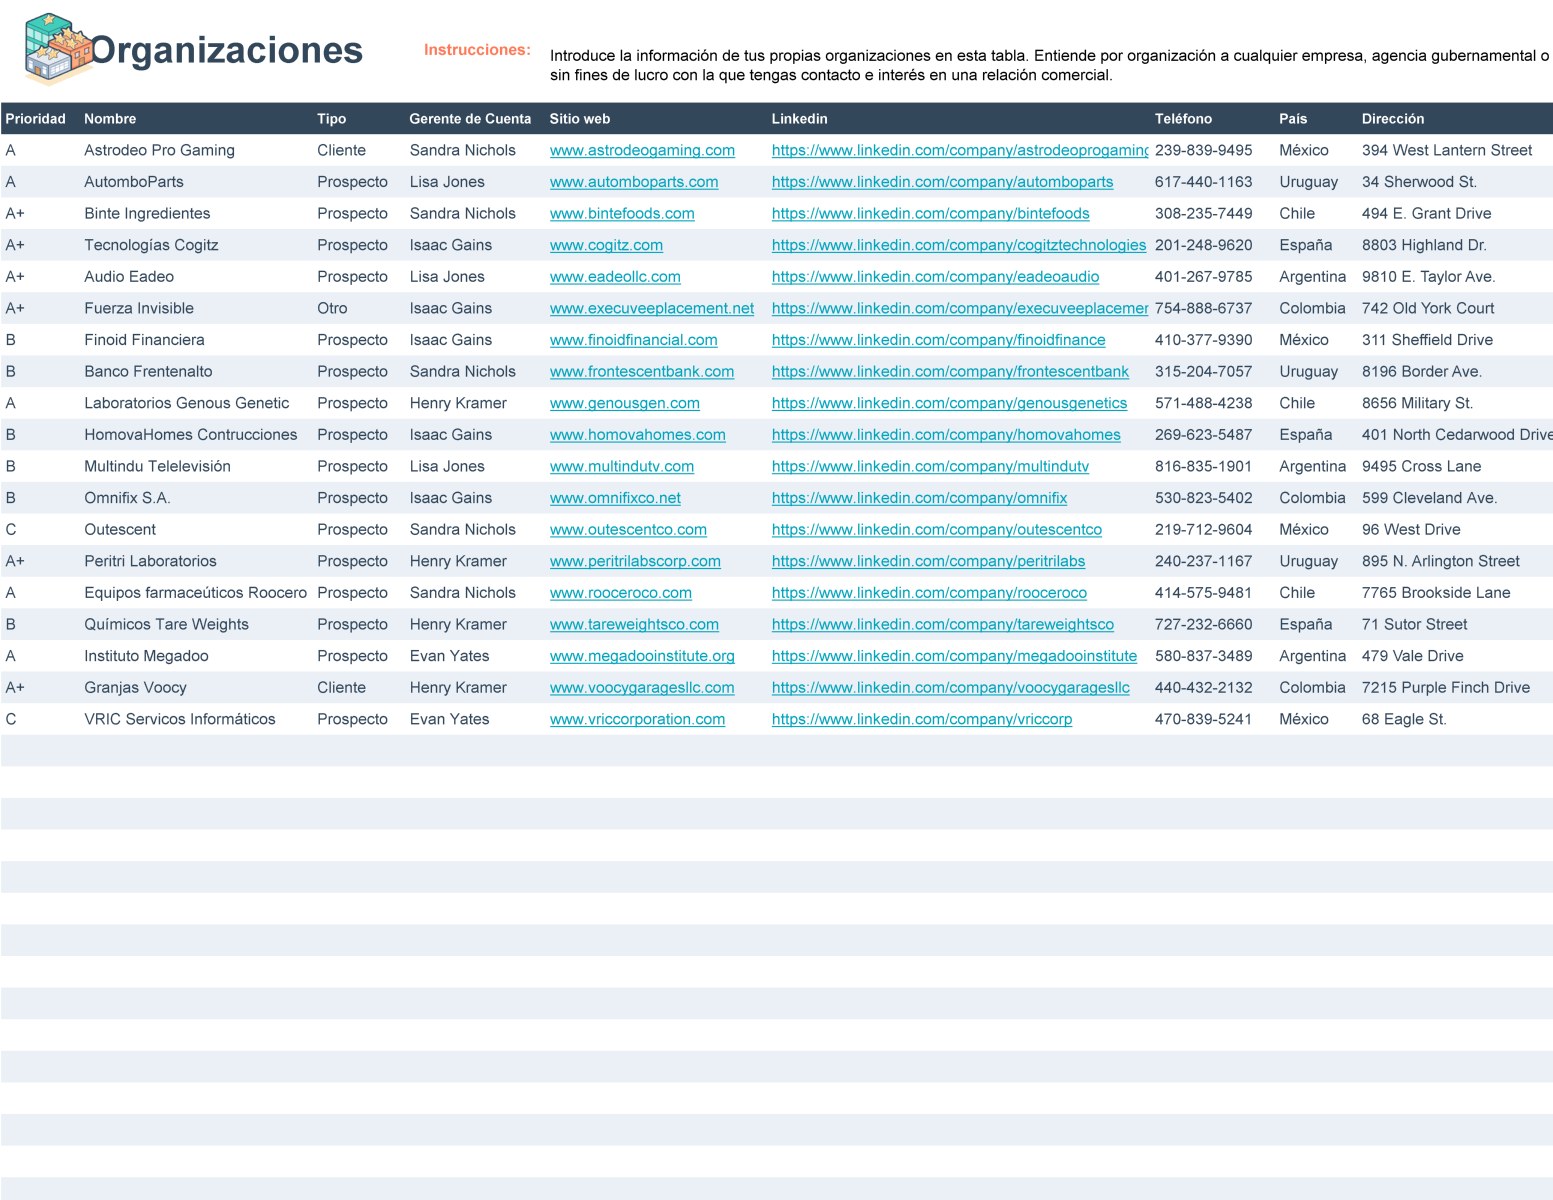Open the vriccorp LinkedIn company link
Screen dimensions: 1553x1200
pos(922,720)
